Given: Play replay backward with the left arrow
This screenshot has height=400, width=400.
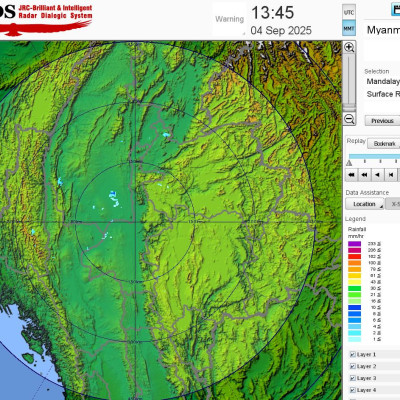Looking at the screenshot, I should pyautogui.click(x=377, y=175).
